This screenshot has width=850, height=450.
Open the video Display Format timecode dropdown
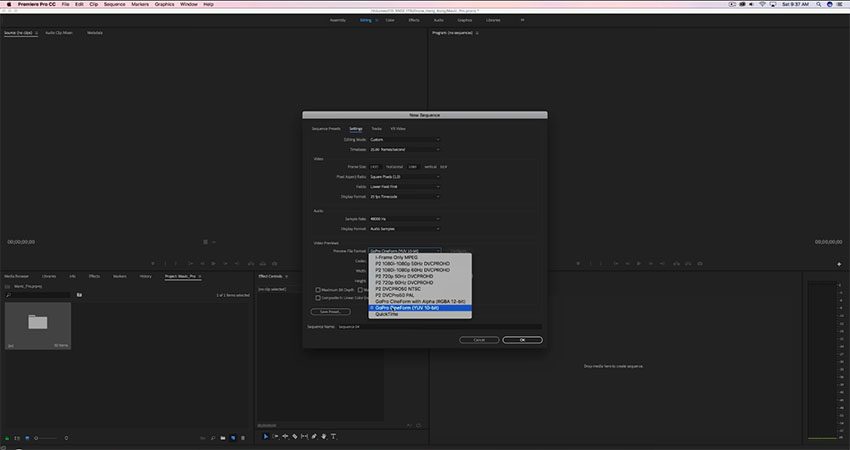click(x=404, y=197)
